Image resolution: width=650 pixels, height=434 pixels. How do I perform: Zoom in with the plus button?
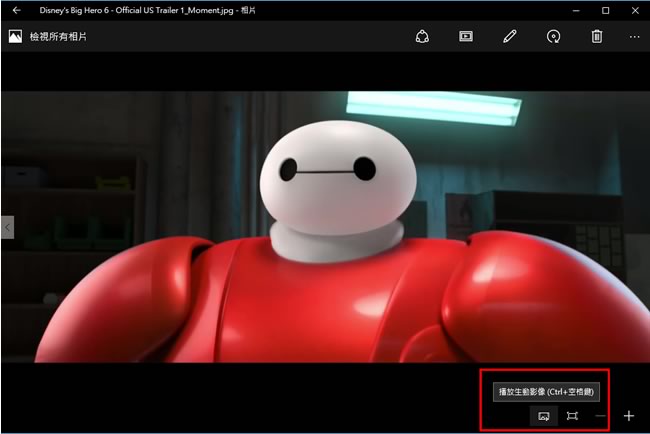(629, 416)
